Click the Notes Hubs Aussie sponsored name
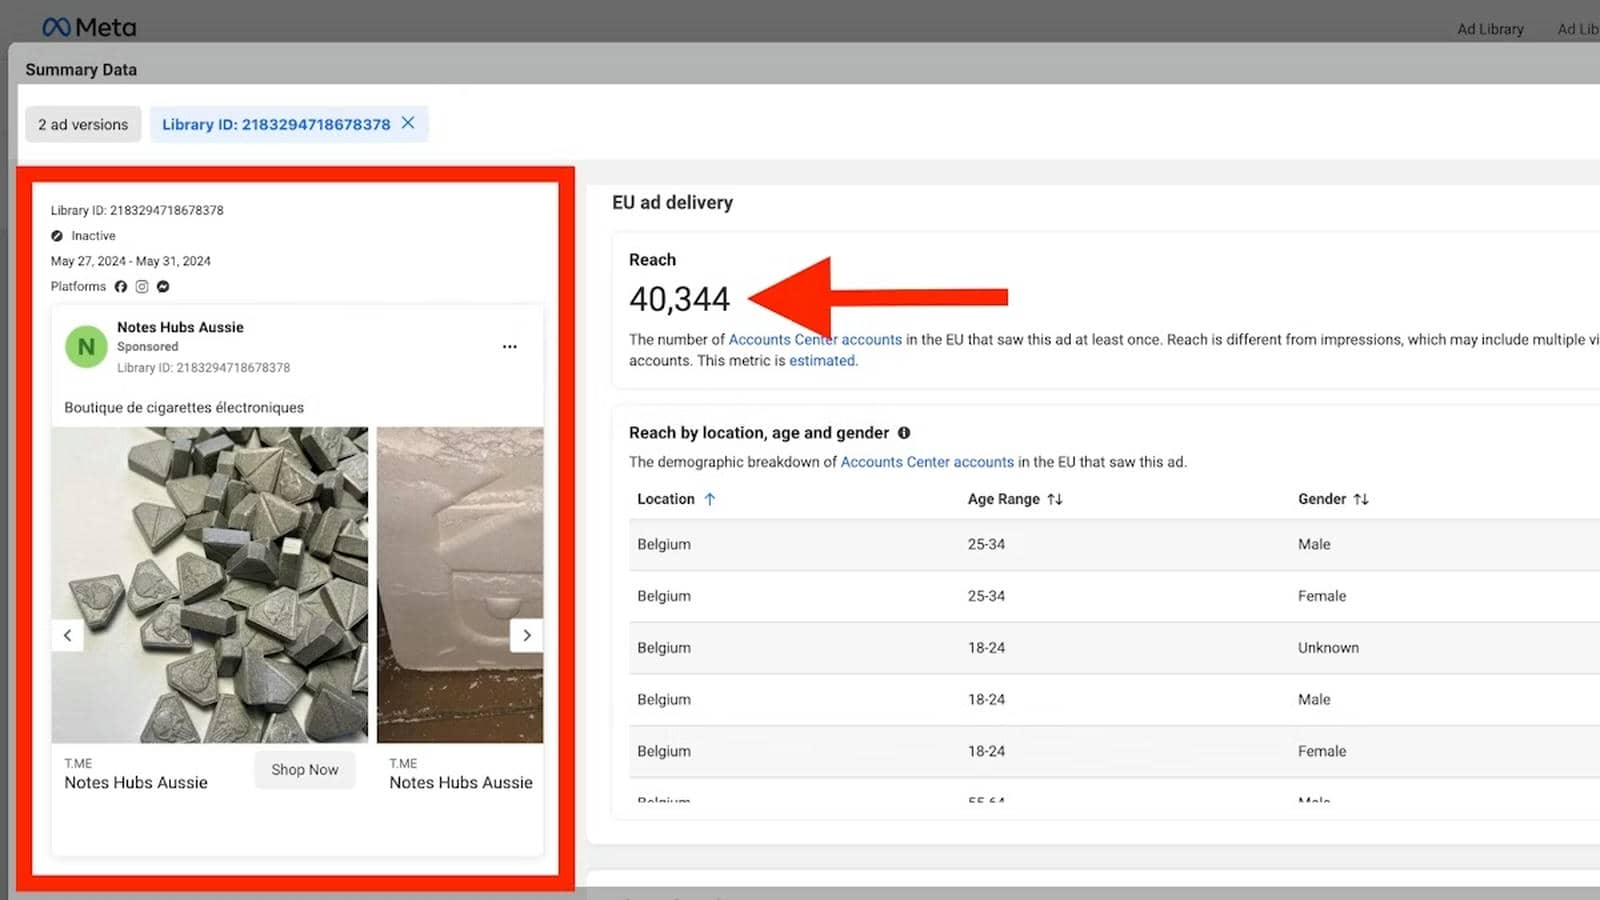Viewport: 1600px width, 900px height. 179,327
